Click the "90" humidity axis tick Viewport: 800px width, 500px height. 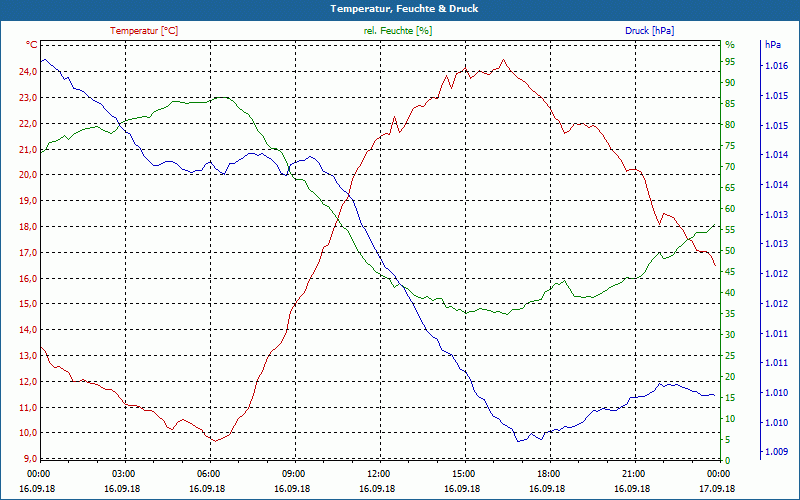(x=730, y=83)
